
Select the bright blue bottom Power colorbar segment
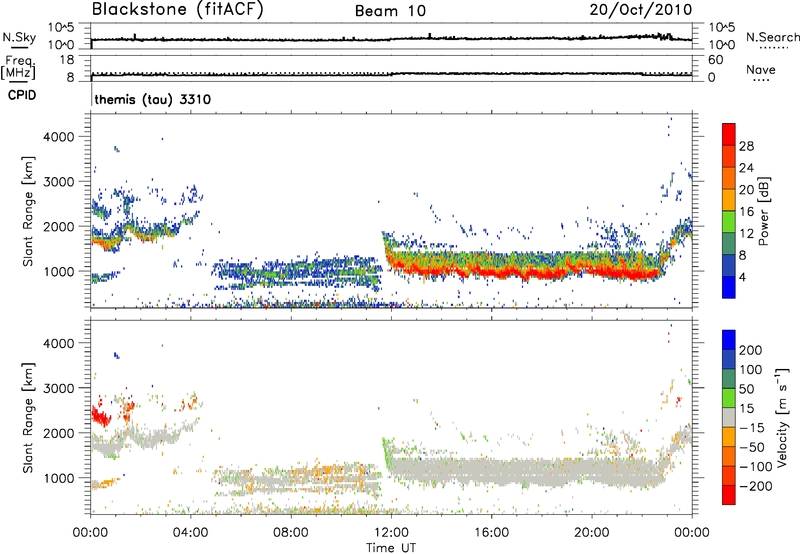click(729, 287)
